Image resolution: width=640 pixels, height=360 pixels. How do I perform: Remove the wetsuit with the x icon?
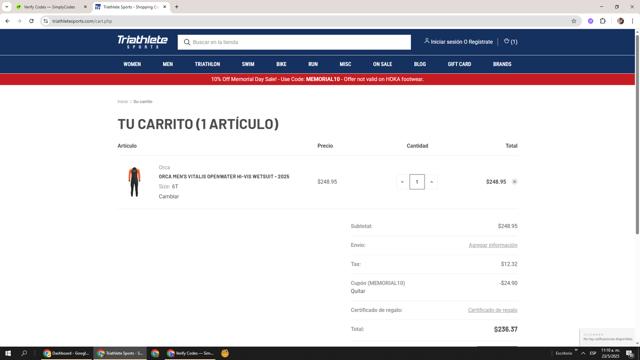514,182
